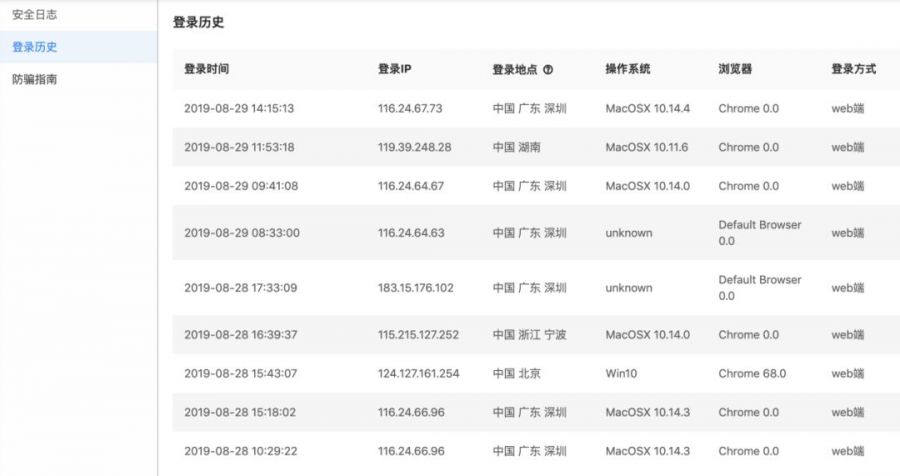
Task: Click IP 183.15.176.102 entry
Action: click(415, 288)
